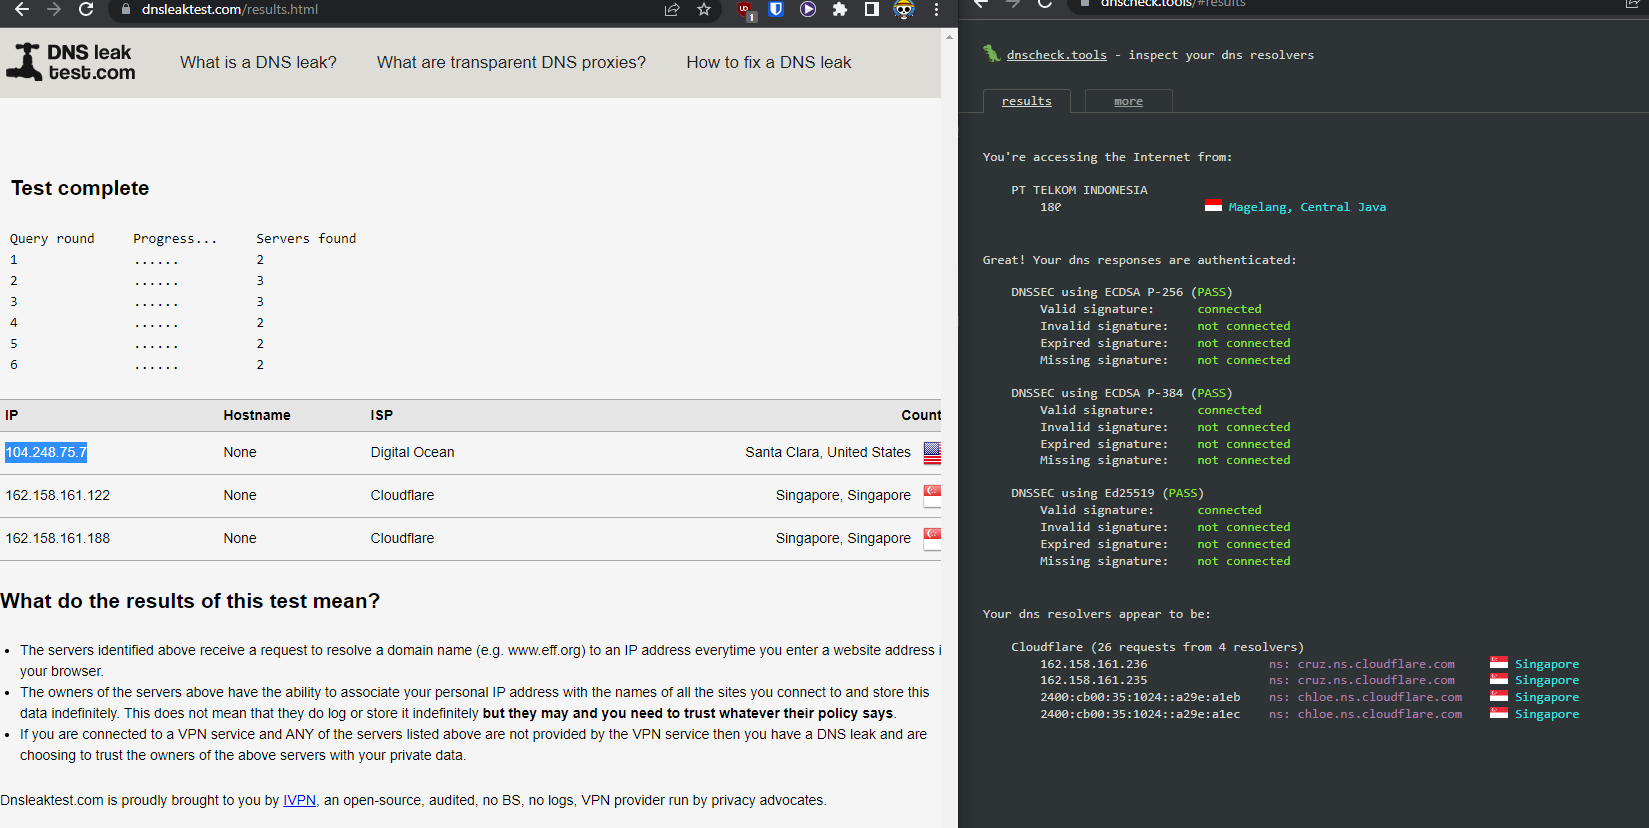This screenshot has width=1649, height=828.
Task: Open the Bitwarden shield extension icon
Action: point(776,9)
